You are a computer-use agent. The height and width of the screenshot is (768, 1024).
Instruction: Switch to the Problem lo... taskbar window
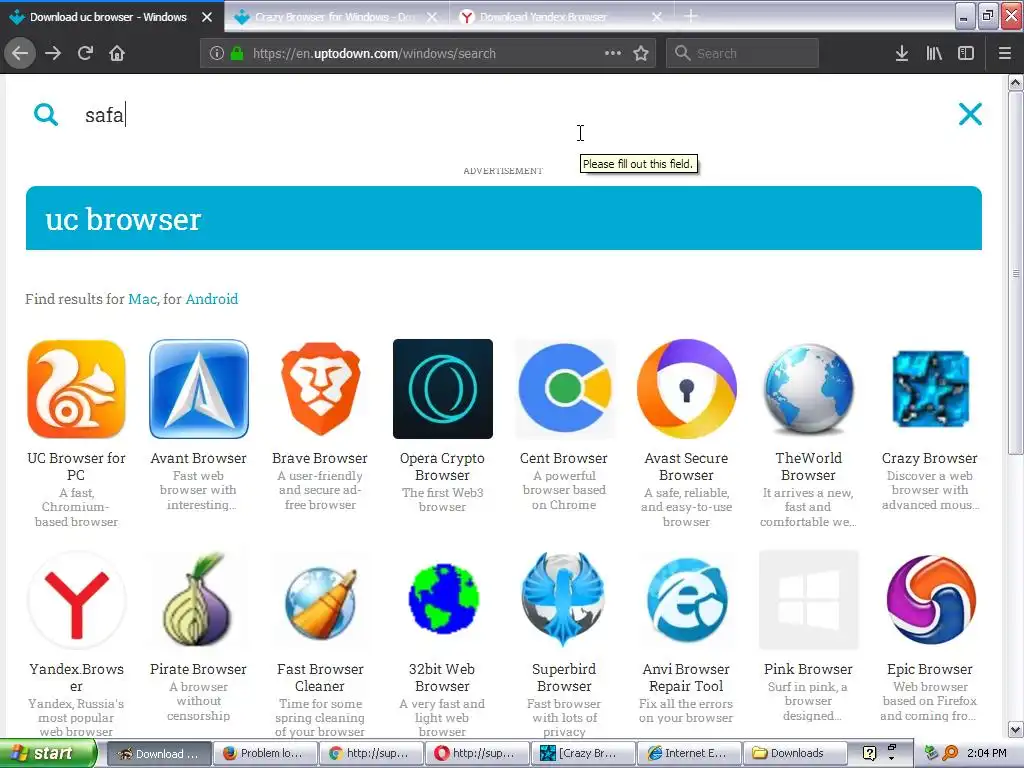click(266, 754)
